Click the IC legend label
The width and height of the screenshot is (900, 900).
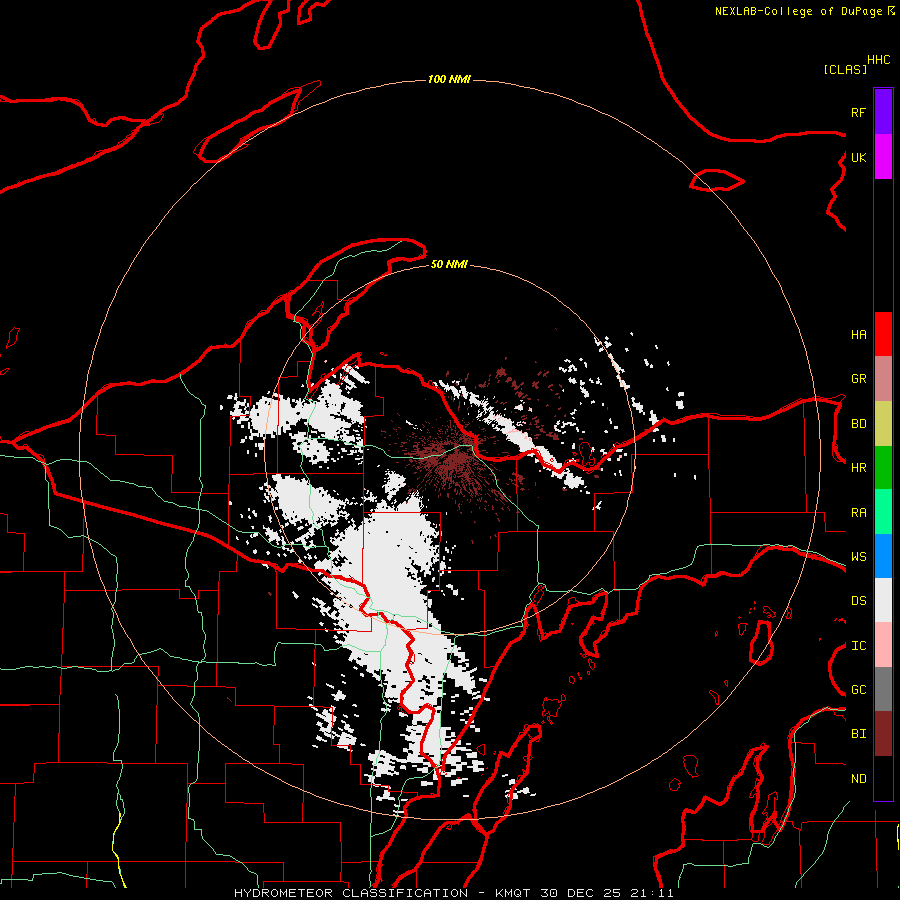858,646
